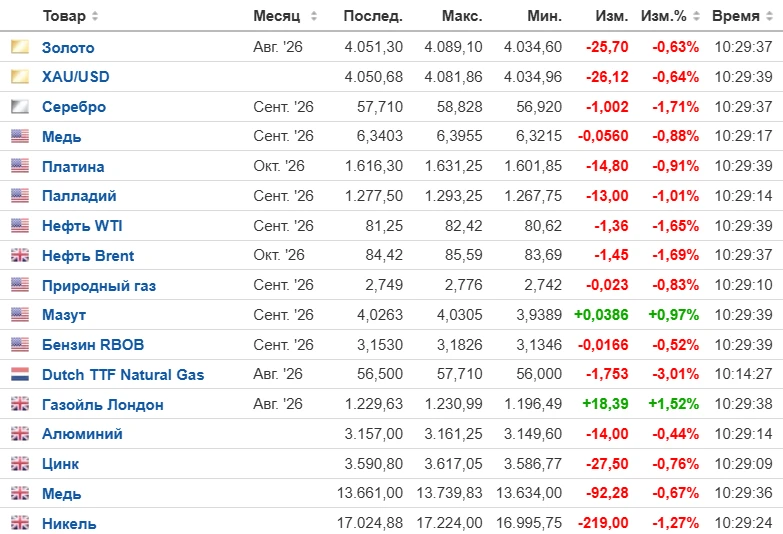Screen dimensions: 783x534
Task: Open the Природный газ link
Action: click(x=99, y=286)
